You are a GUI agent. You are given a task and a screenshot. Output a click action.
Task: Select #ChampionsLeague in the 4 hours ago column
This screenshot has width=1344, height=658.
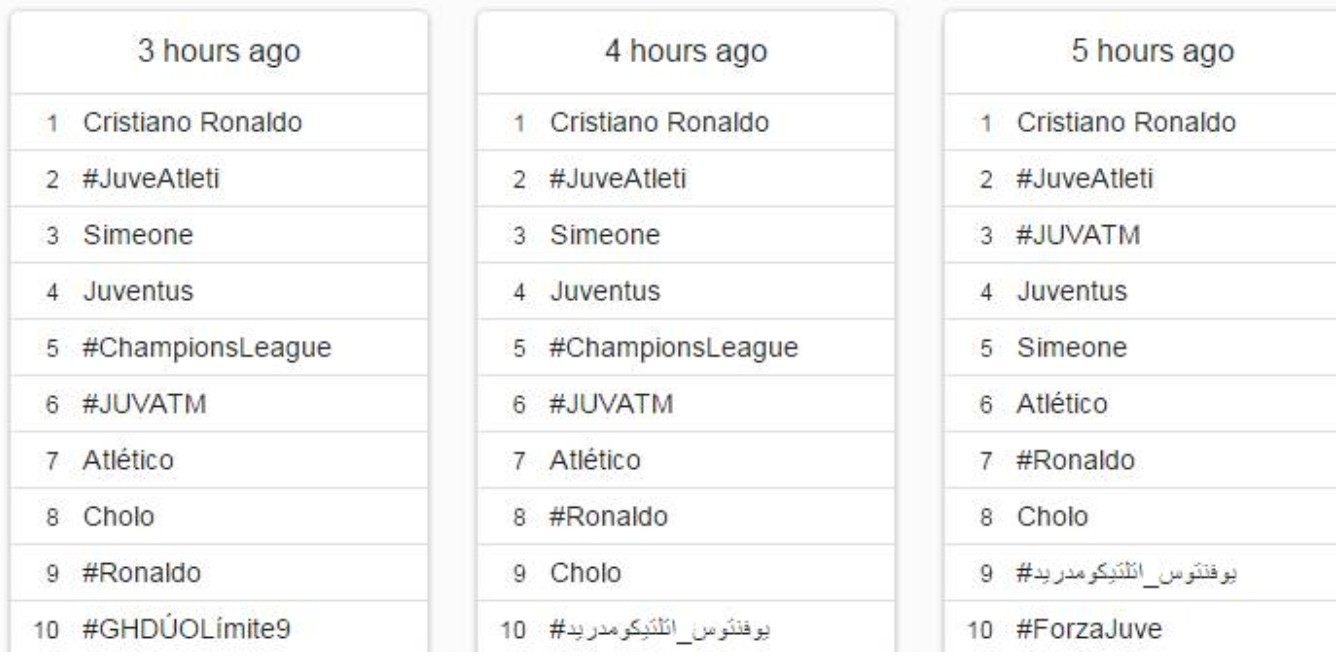pos(674,347)
